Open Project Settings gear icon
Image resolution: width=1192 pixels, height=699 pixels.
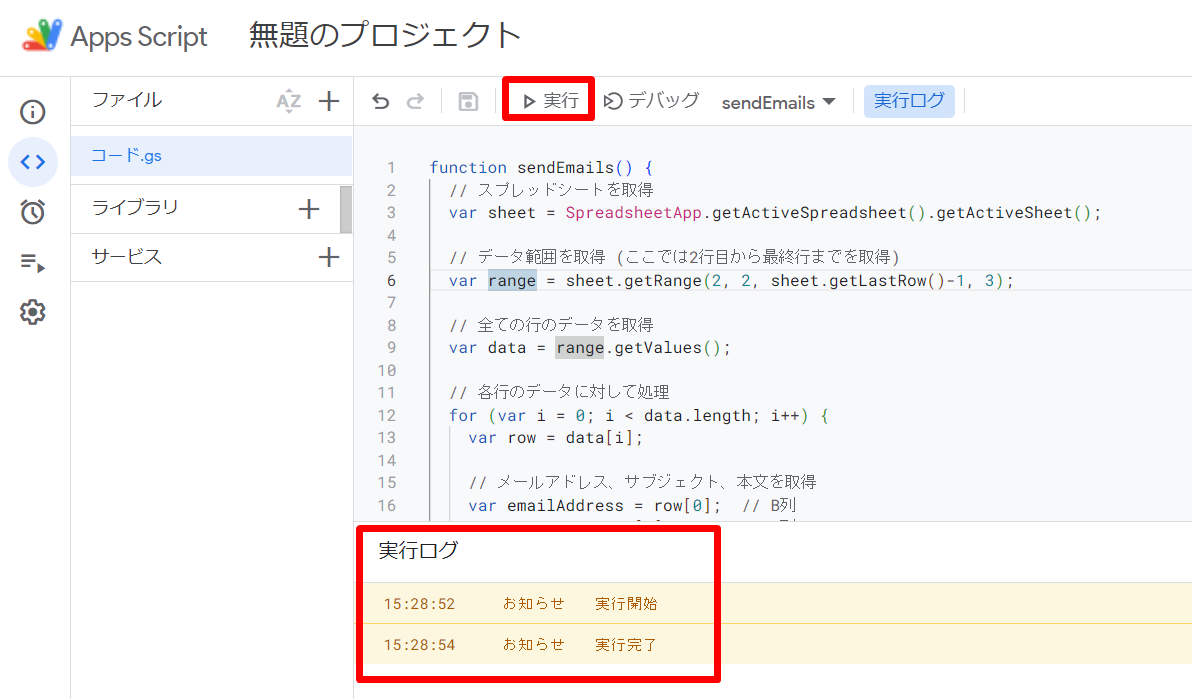(33, 312)
